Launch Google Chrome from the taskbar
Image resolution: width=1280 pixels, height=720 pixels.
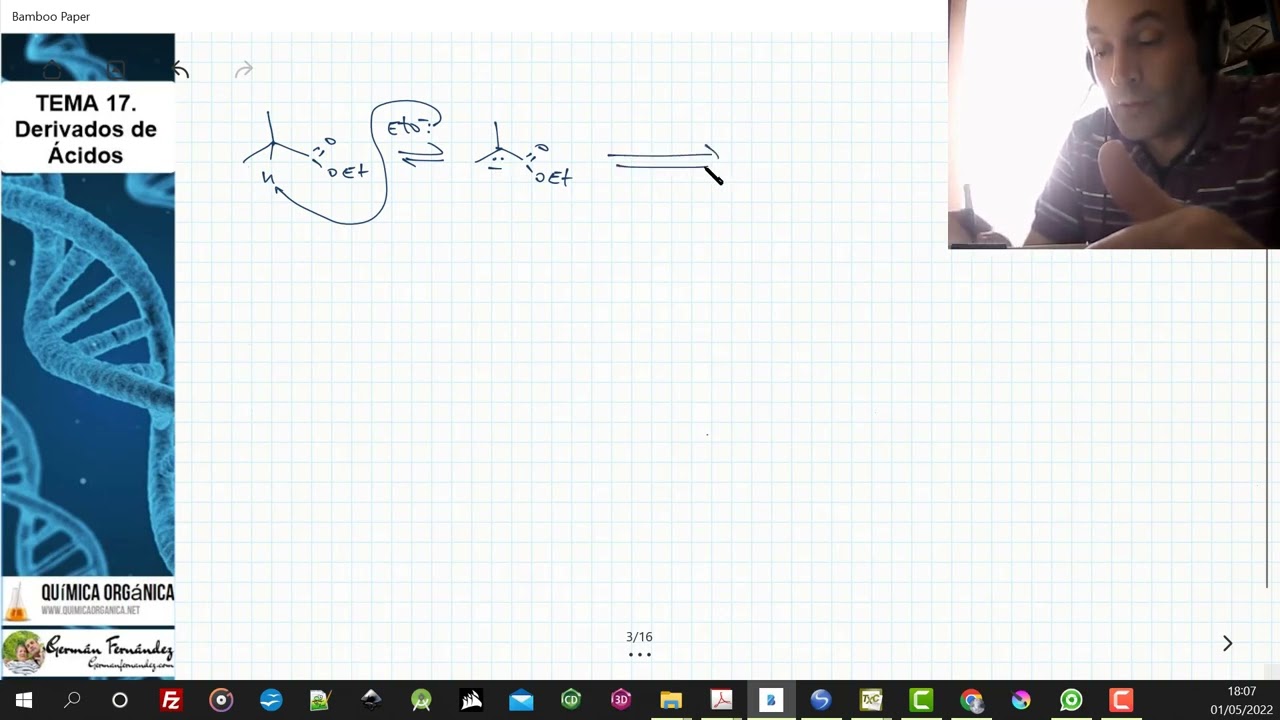(971, 700)
